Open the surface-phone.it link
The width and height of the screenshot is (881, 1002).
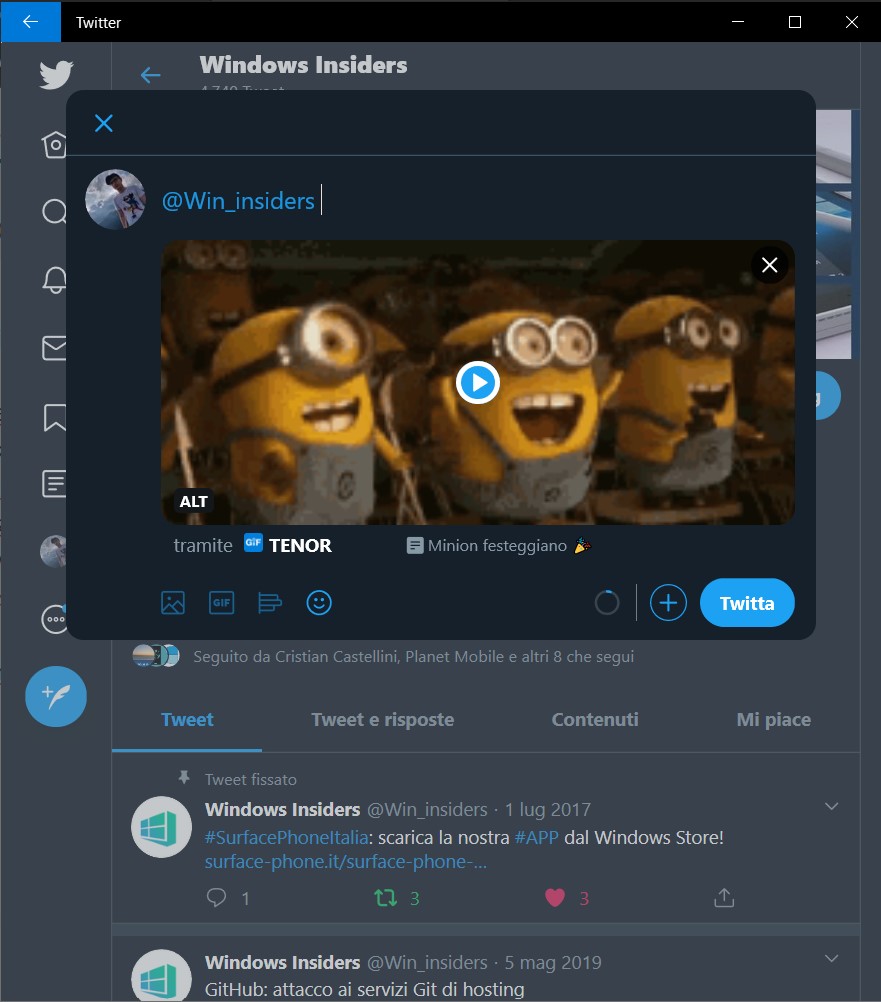pyautogui.click(x=346, y=862)
